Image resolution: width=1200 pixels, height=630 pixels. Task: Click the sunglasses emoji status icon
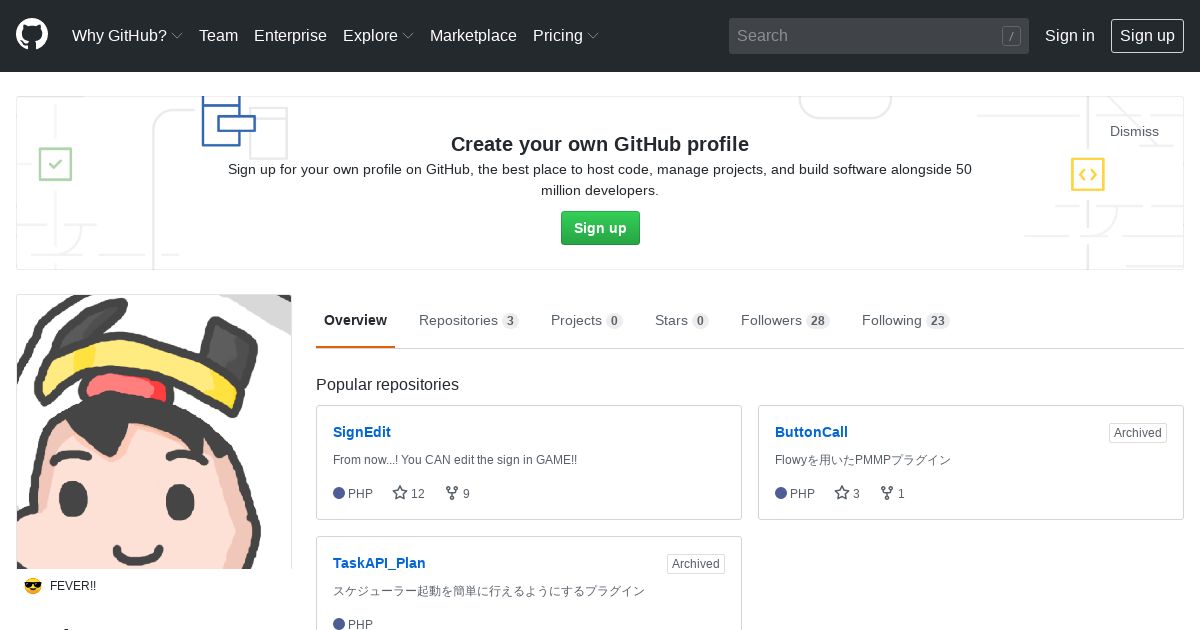click(33, 586)
